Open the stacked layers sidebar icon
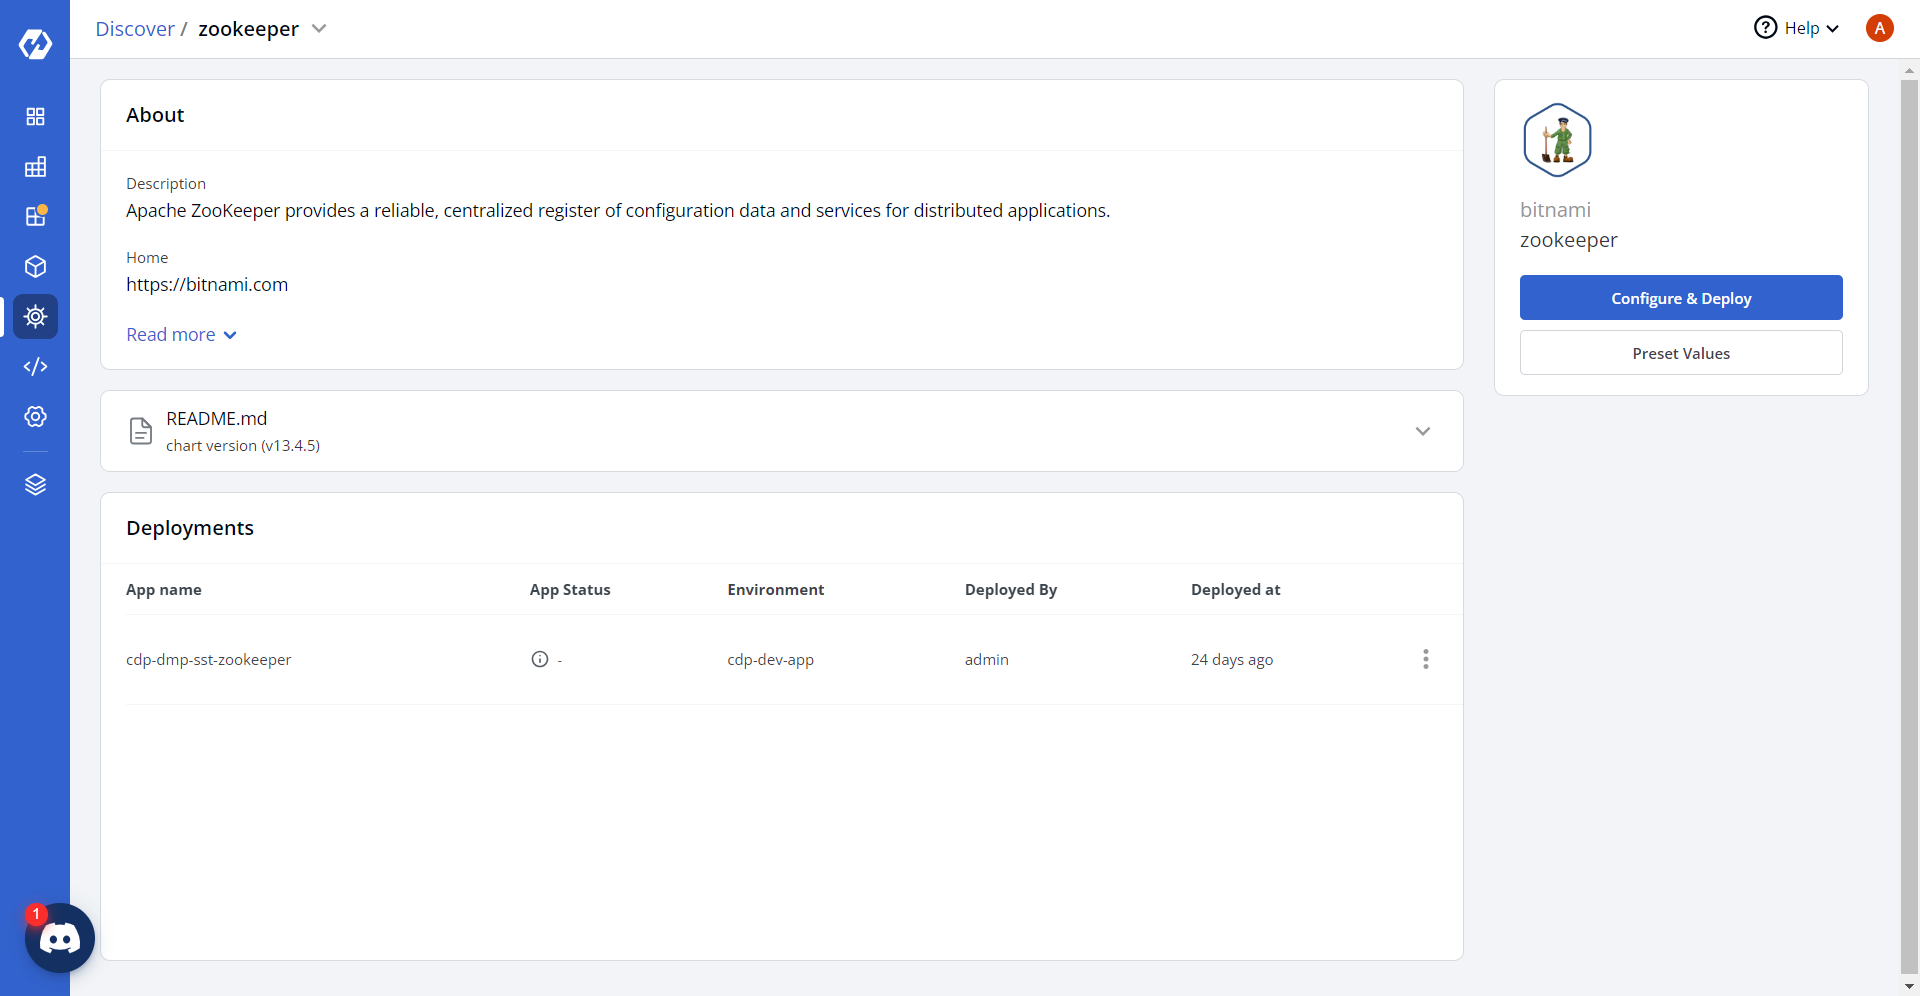 pos(35,485)
